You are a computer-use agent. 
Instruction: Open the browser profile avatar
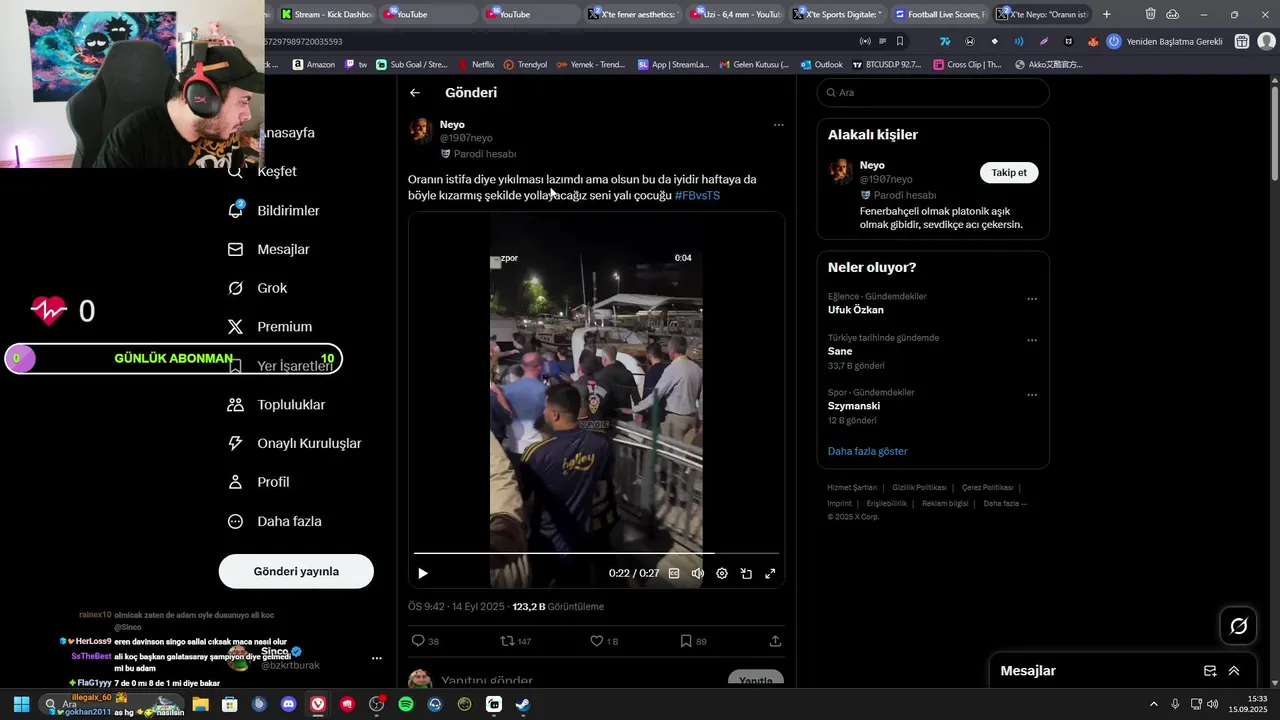pos(1266,41)
